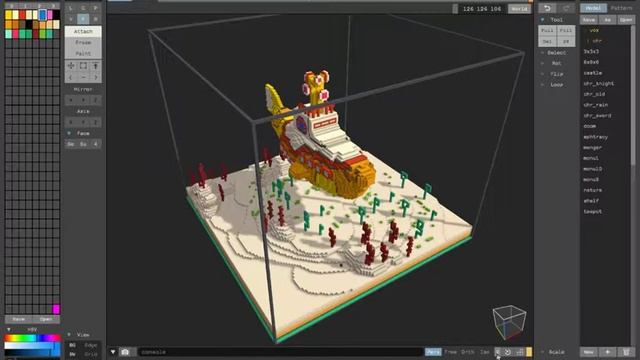This screenshot has height=360, width=640.
Task: Collapse the View section
Action: [x=69, y=335]
